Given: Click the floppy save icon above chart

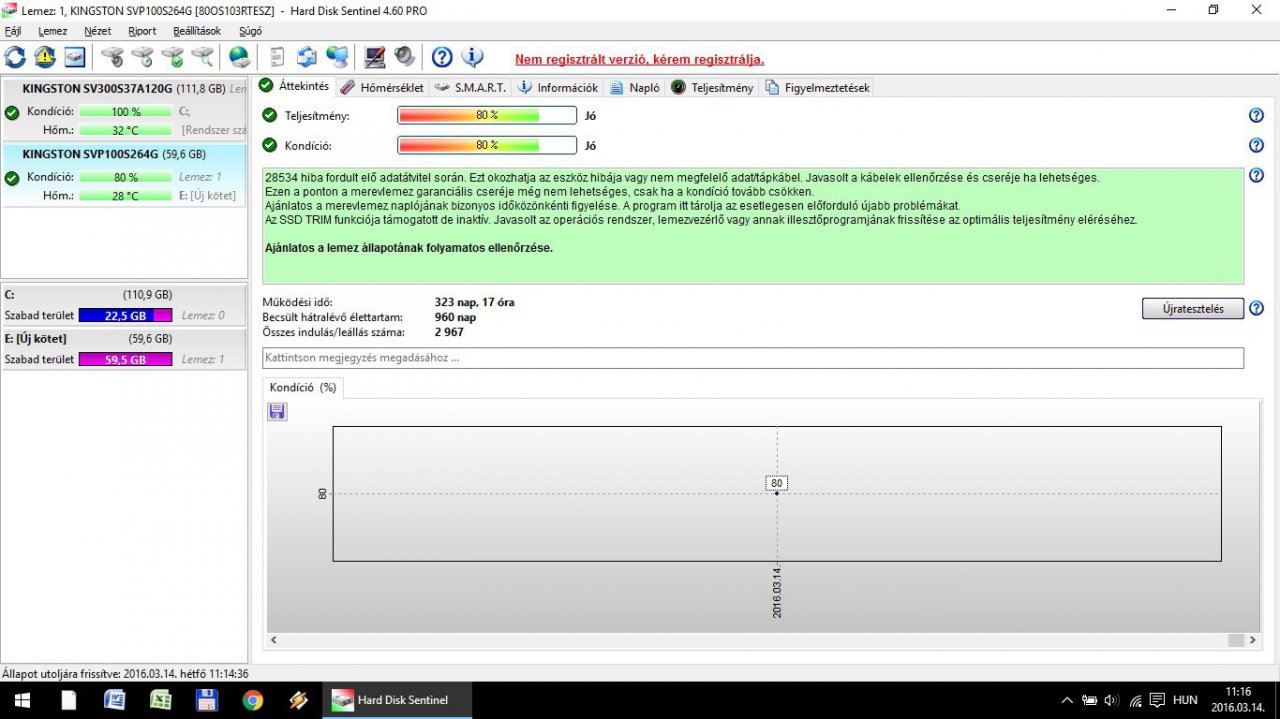Looking at the screenshot, I should click(x=277, y=411).
